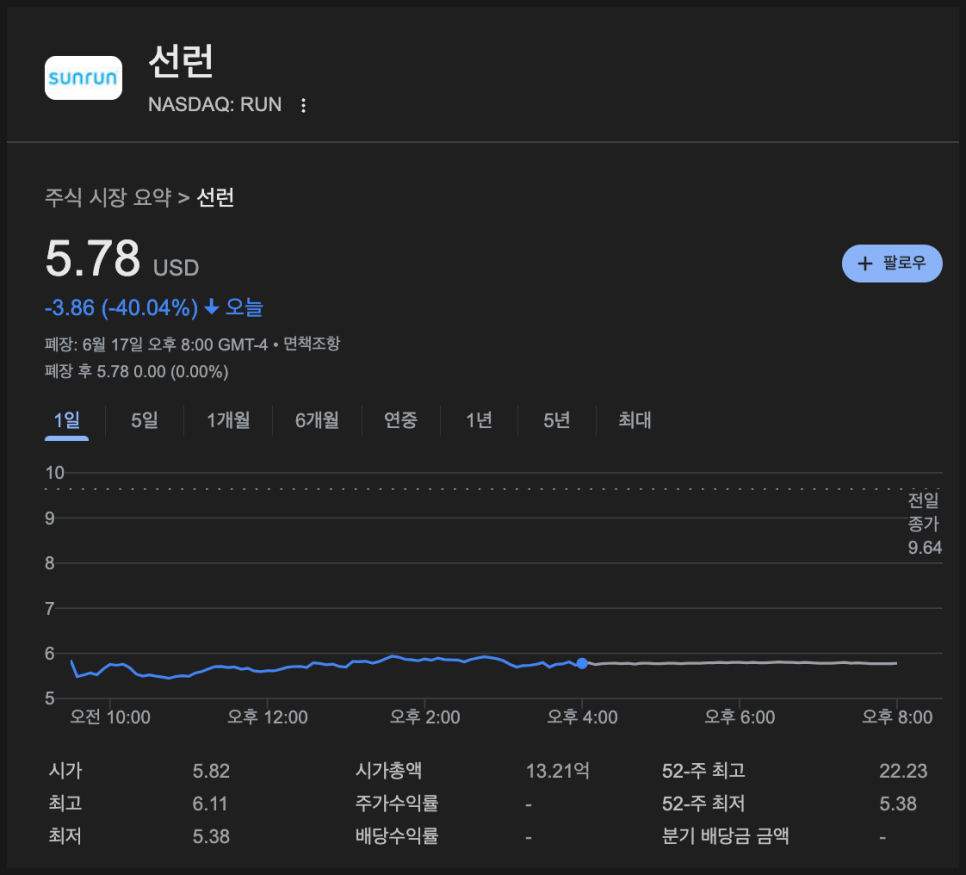
Task: Click the 주가수익률 label
Action: click(397, 804)
